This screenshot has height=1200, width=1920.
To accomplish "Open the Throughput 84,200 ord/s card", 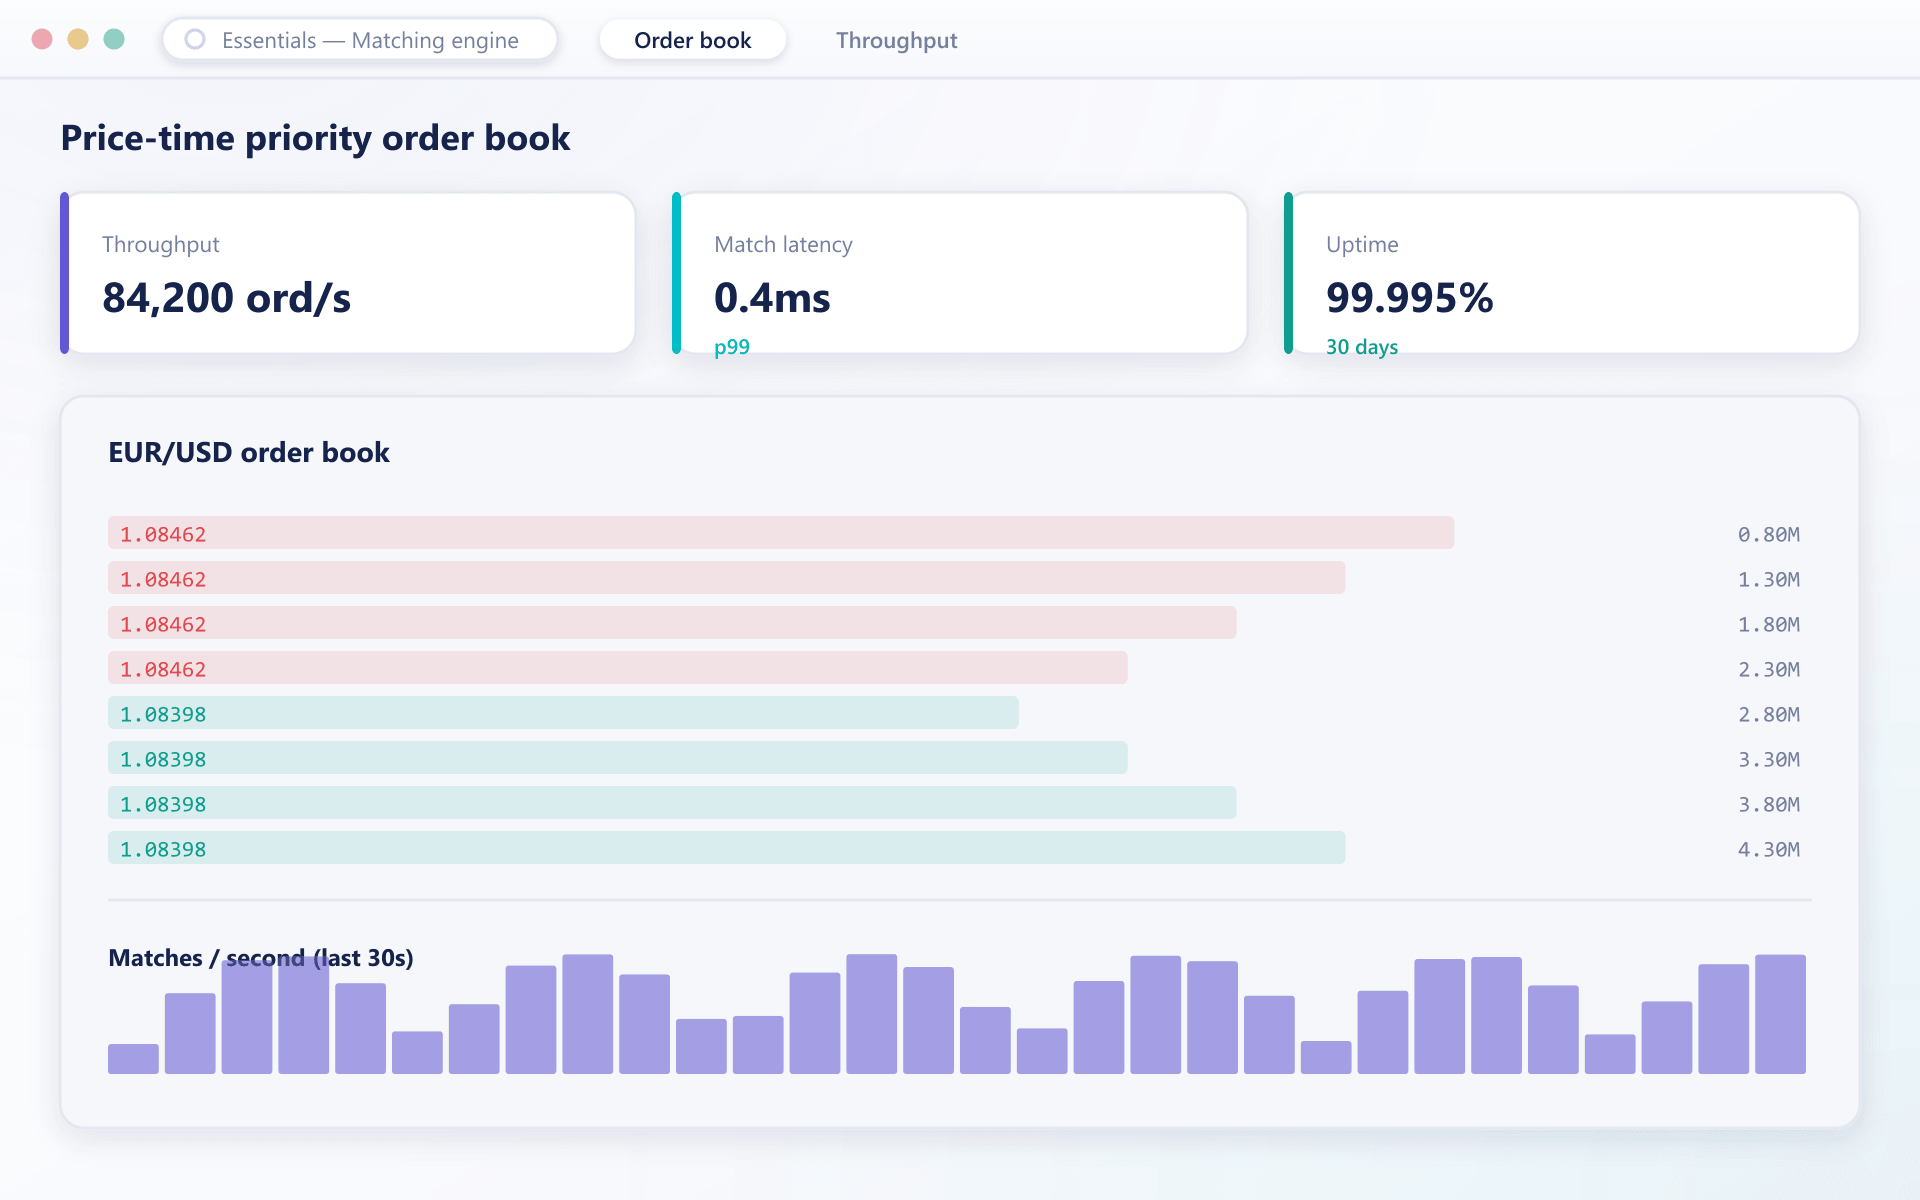I will [x=348, y=273].
